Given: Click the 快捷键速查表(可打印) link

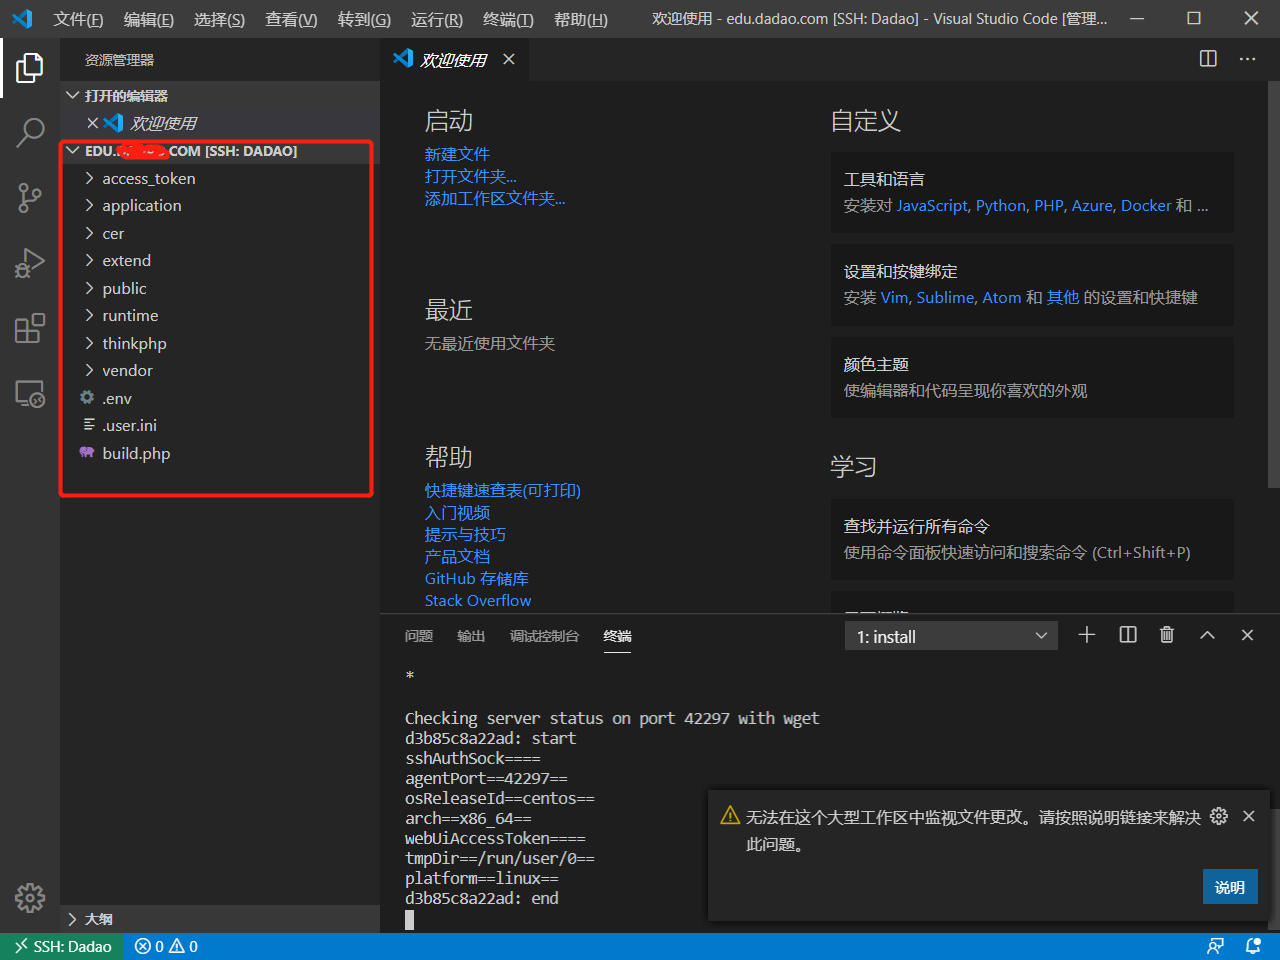Looking at the screenshot, I should pyautogui.click(x=502, y=490).
